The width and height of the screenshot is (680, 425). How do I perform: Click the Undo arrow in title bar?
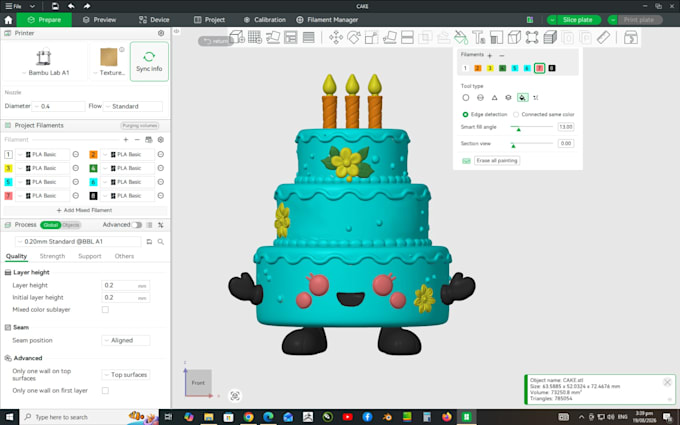71,6
